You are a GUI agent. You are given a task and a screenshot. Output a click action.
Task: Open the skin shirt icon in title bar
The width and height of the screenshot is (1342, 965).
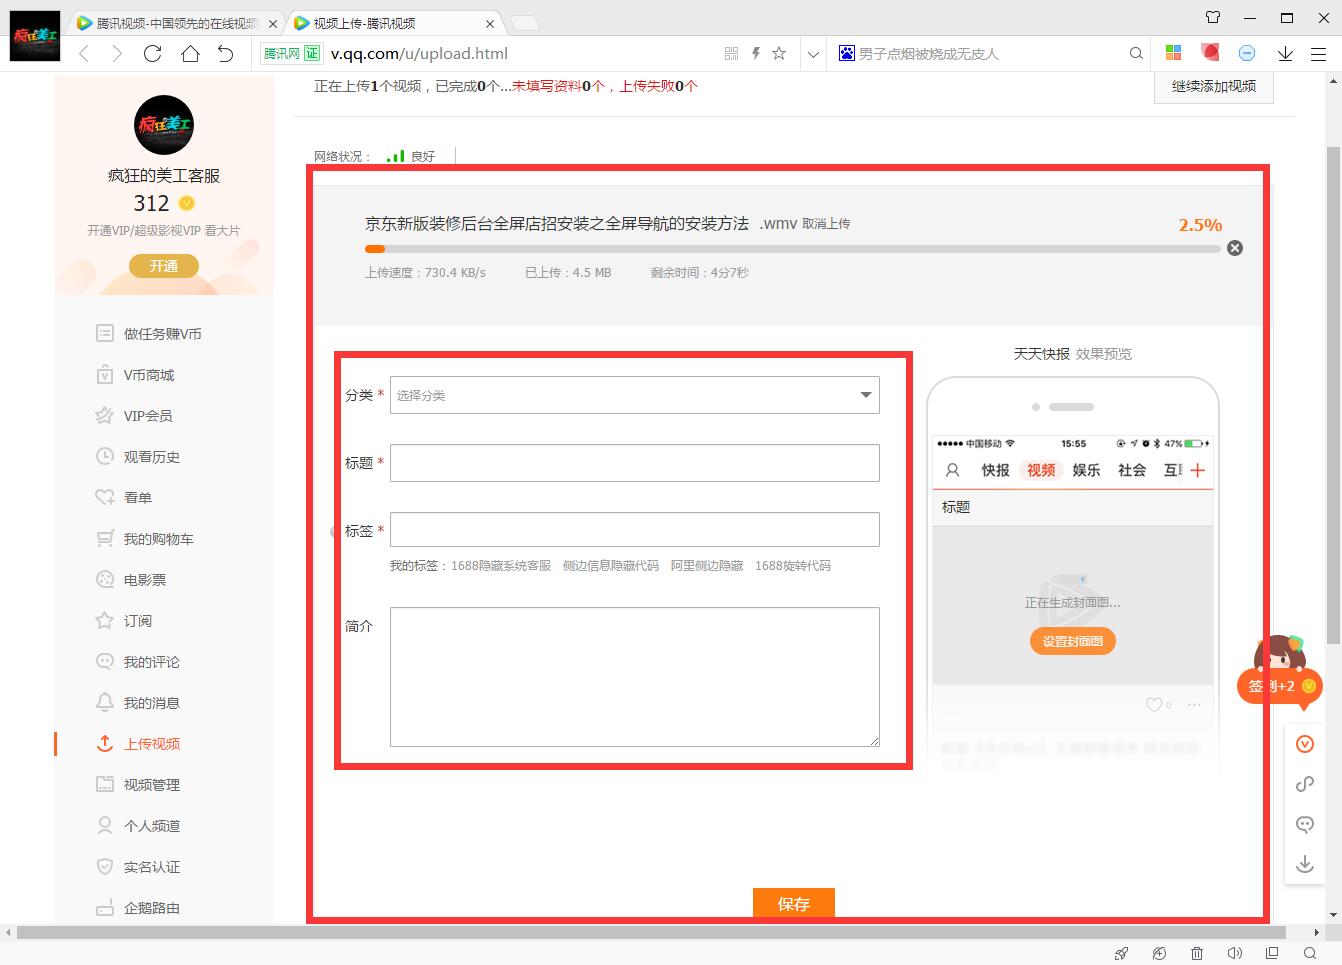tap(1213, 17)
